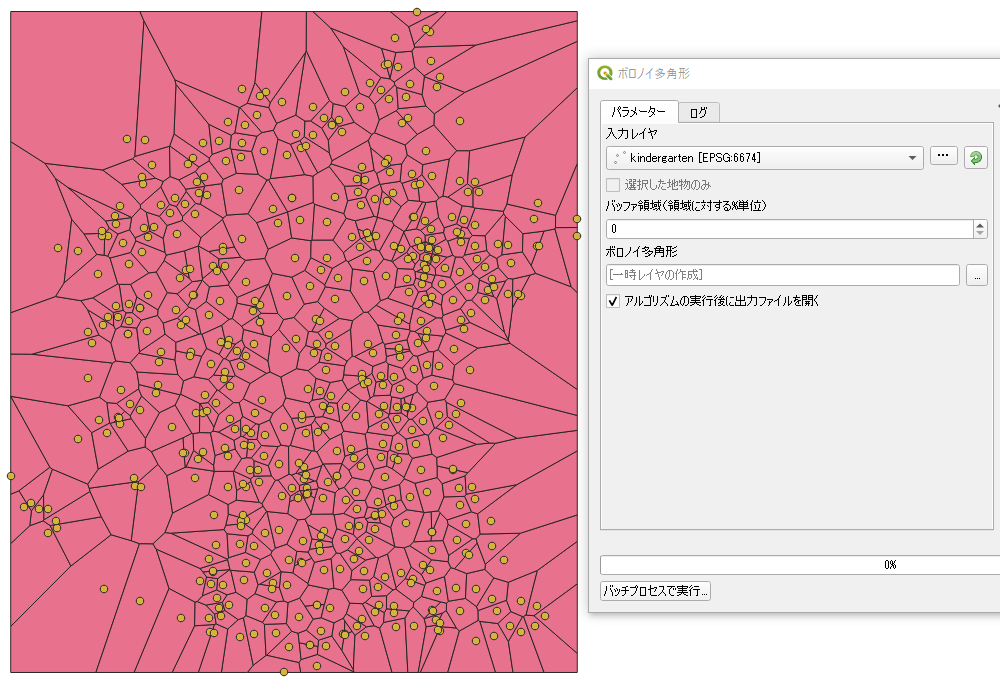1000x678 pixels.
Task: Click the バッチプロセスで実行 button
Action: (x=656, y=591)
